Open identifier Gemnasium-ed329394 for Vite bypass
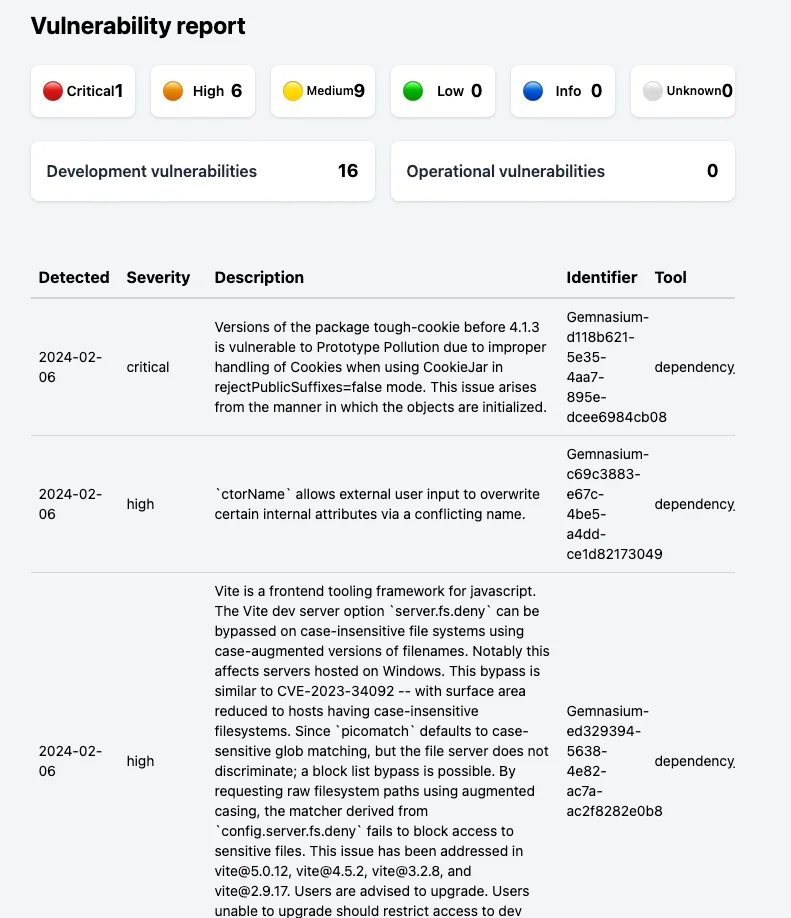The width and height of the screenshot is (791, 918). pos(607,761)
